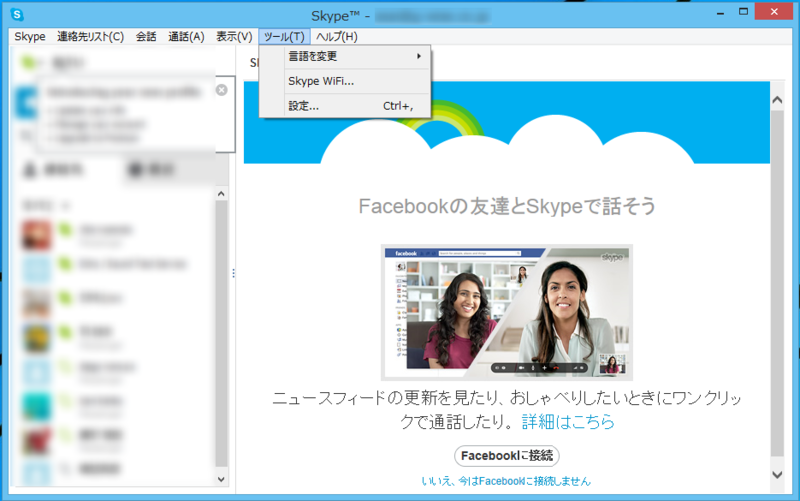Select the first contact's red avatar
The image size is (800, 501).
[x=36, y=235]
